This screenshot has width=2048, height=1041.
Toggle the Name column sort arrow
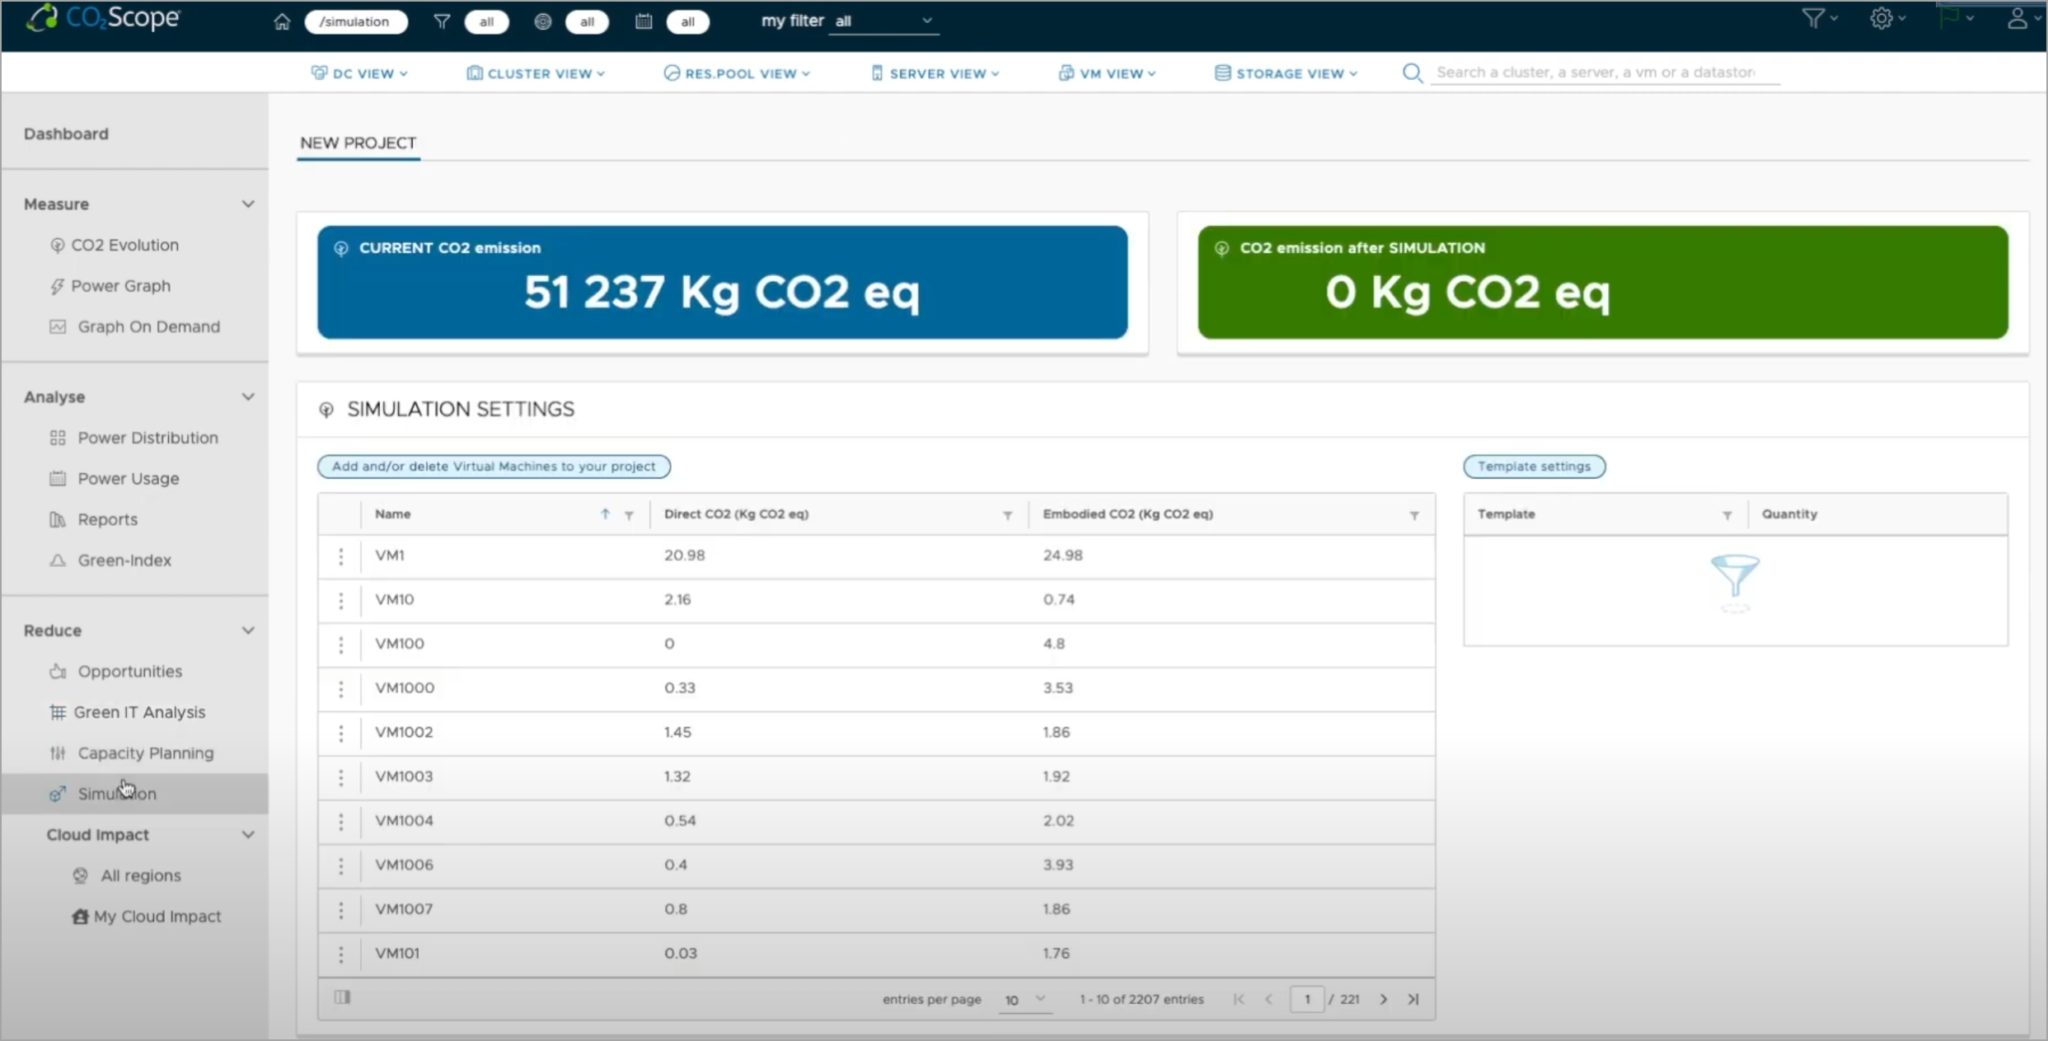click(604, 514)
